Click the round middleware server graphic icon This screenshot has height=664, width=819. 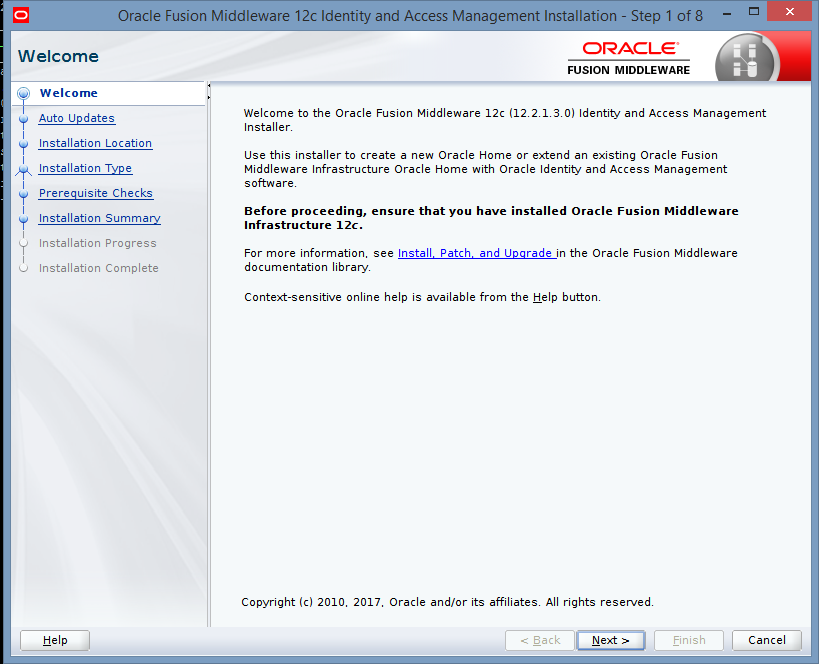(x=747, y=58)
